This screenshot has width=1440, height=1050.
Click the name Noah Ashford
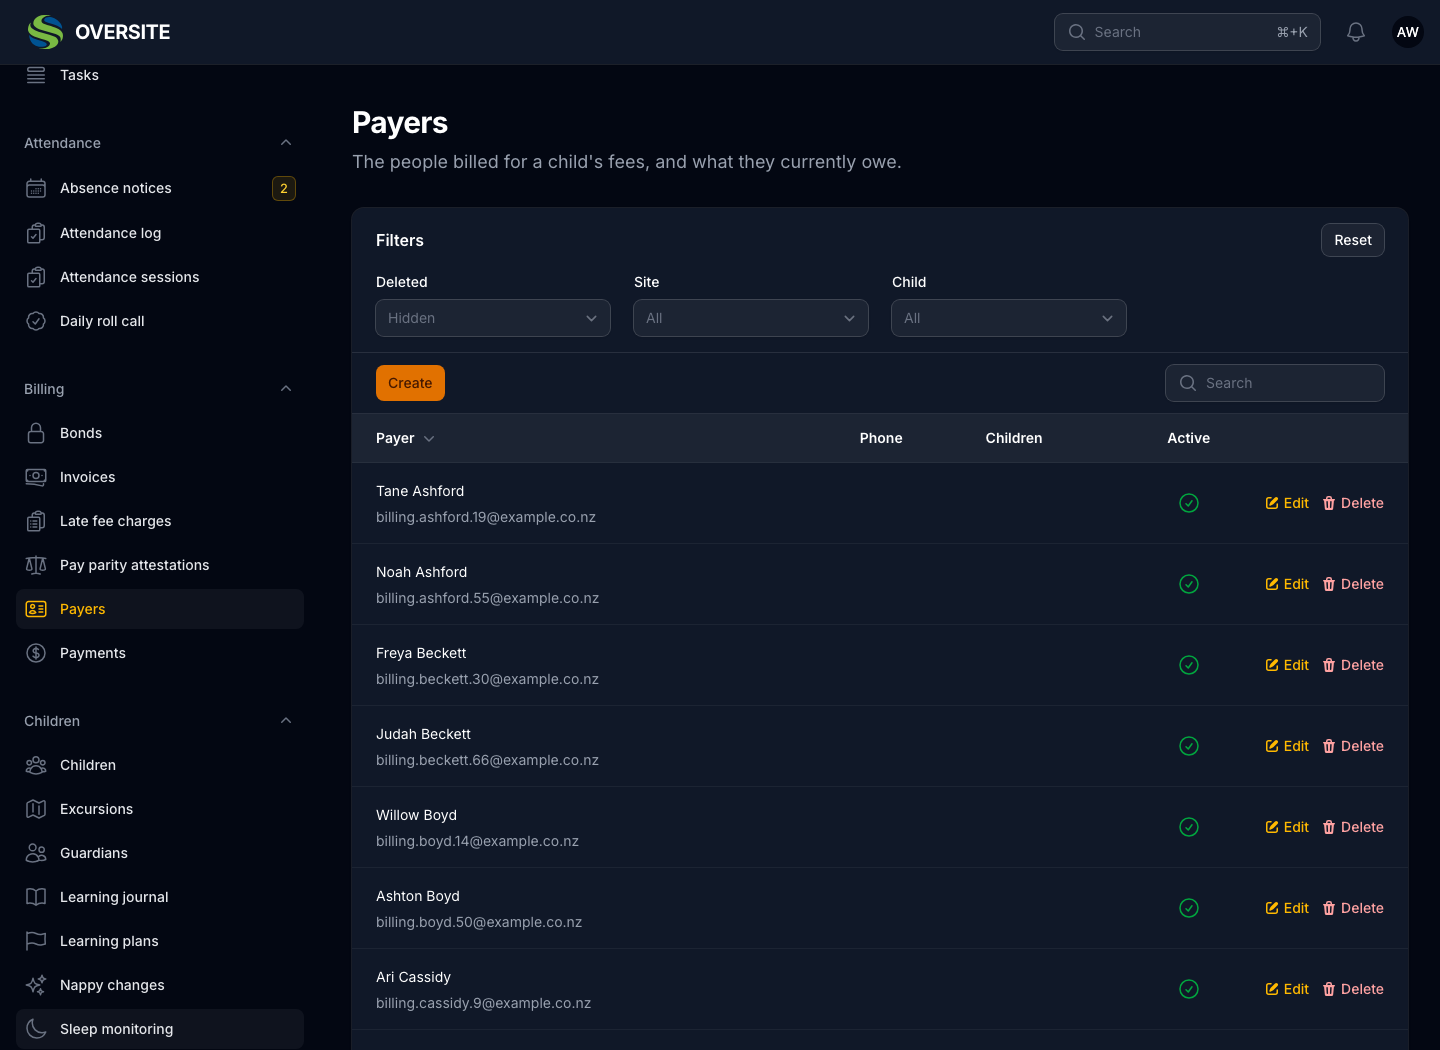422,572
